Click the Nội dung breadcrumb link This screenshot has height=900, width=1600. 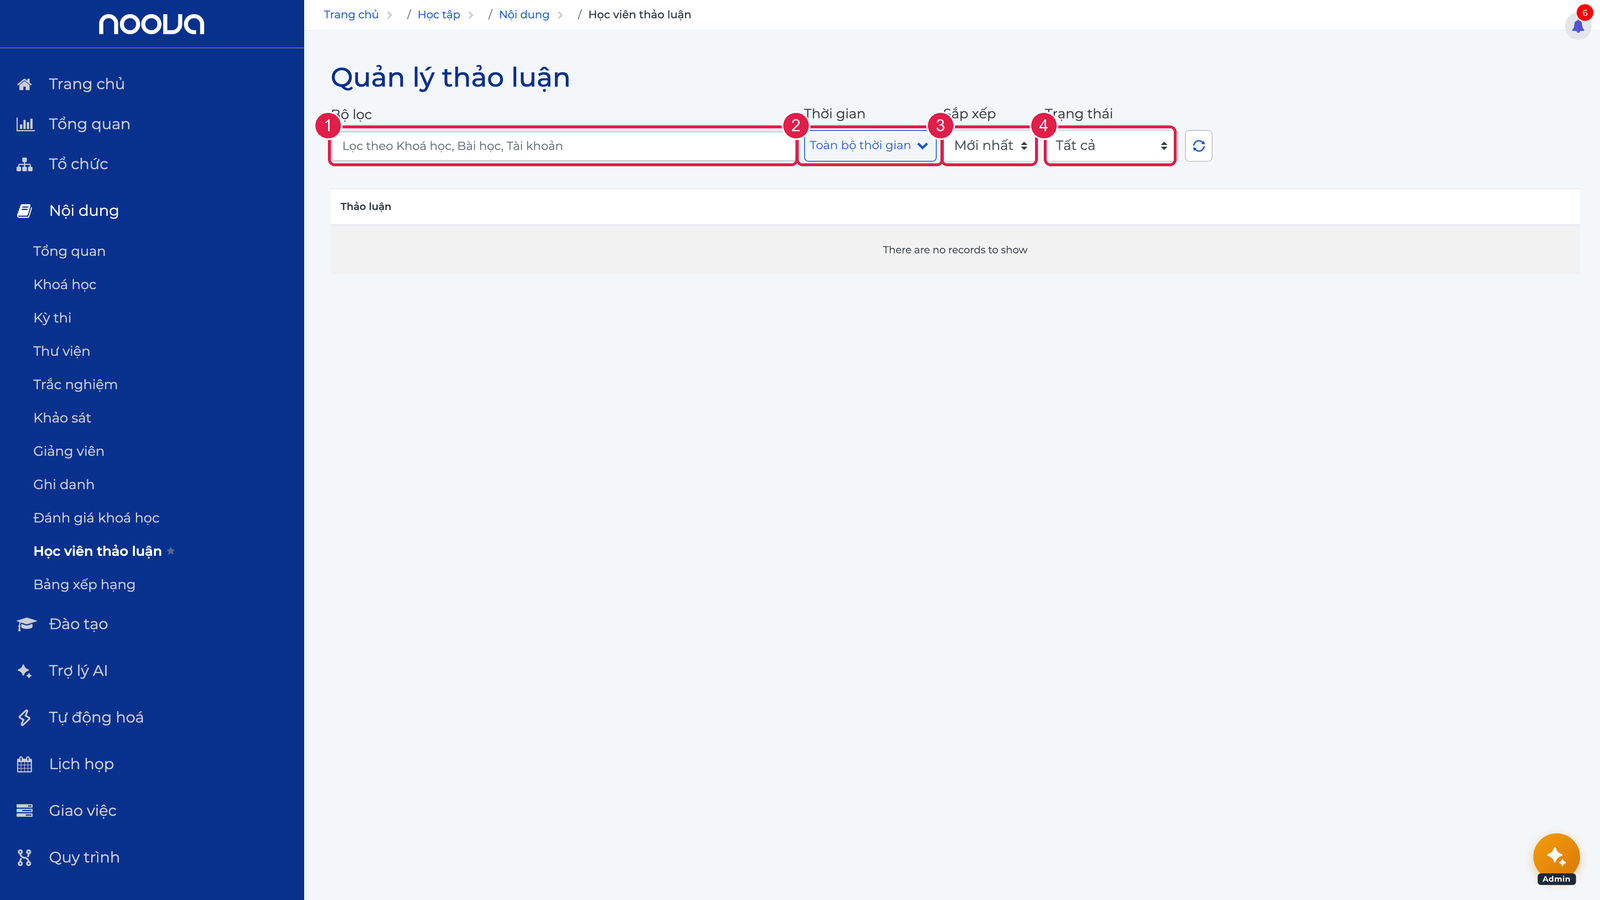coord(524,15)
